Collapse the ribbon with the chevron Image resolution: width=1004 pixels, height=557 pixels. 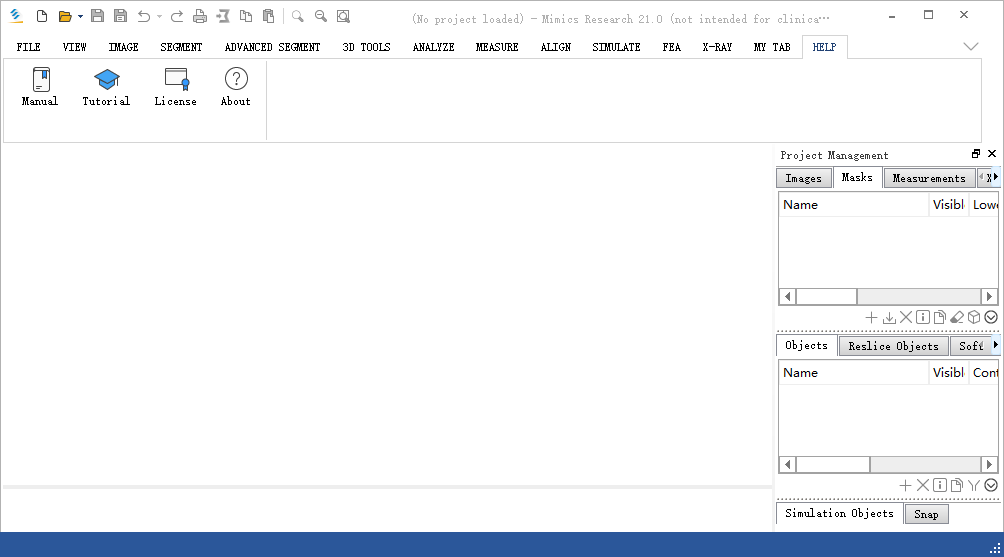pyautogui.click(x=971, y=46)
